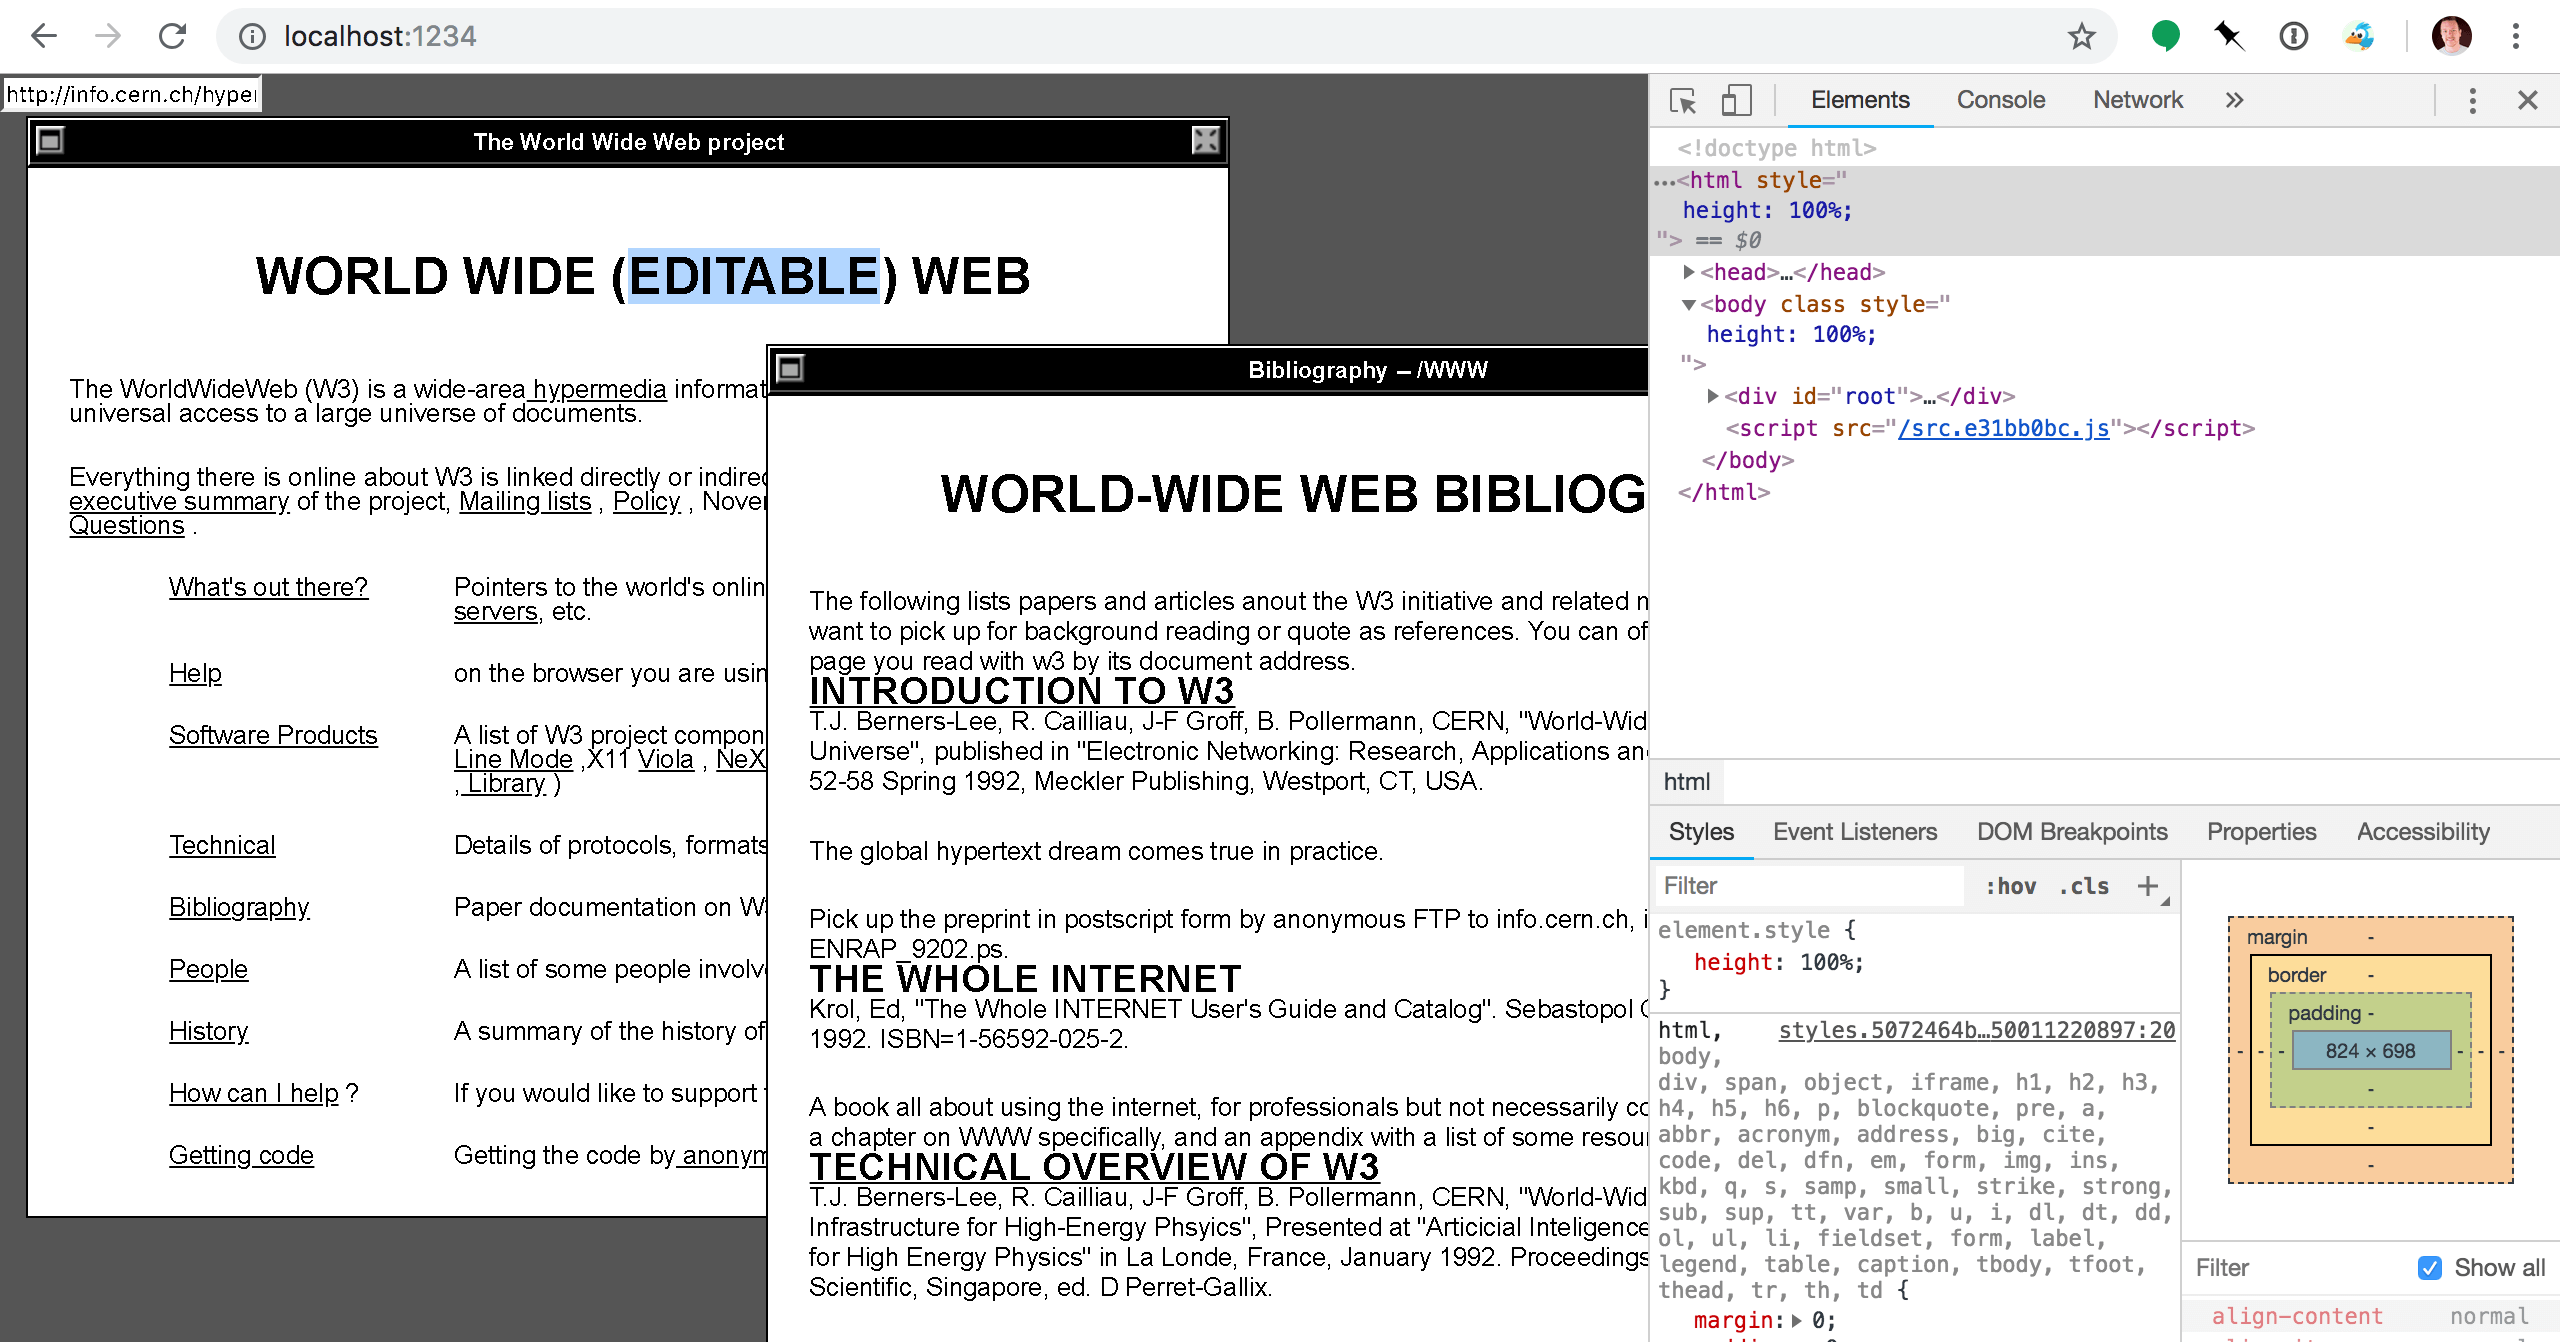Show more DevTools tabs with the chevron
Viewport: 2560px width, 1342px height.
2234,100
